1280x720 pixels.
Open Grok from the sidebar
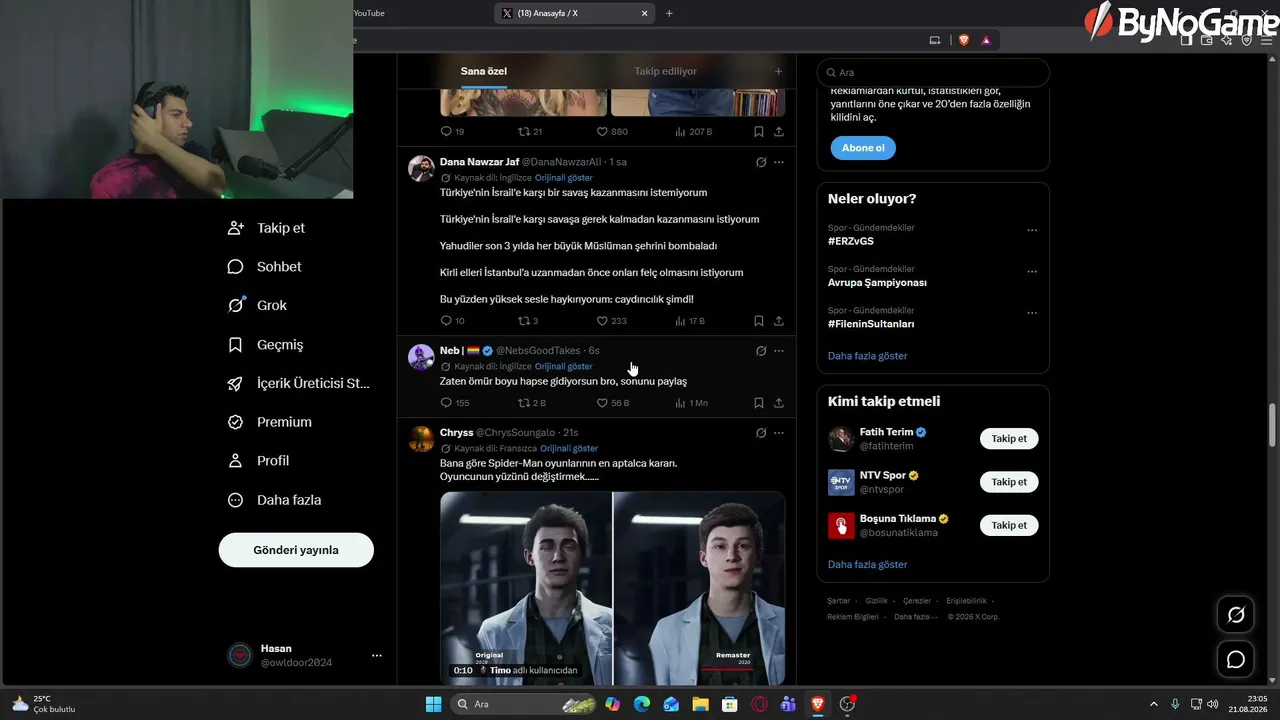click(x=258, y=306)
